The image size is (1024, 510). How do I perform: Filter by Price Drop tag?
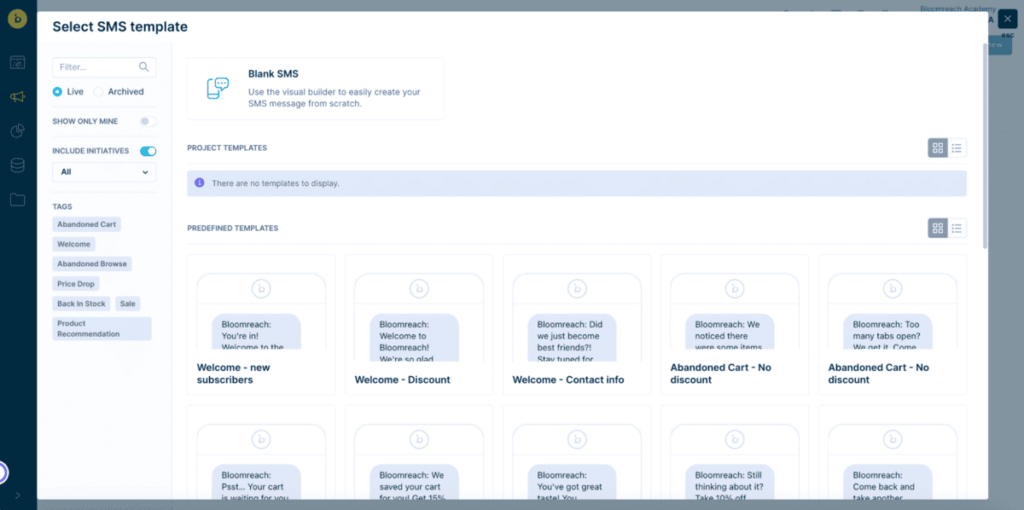76,284
